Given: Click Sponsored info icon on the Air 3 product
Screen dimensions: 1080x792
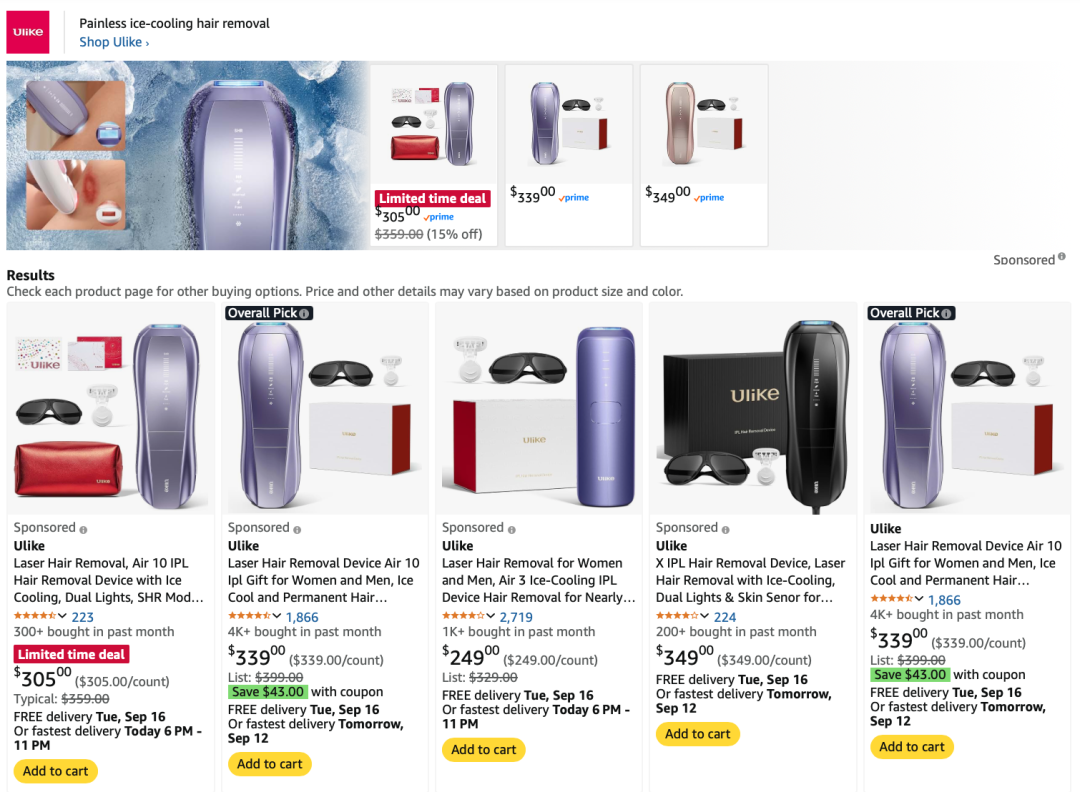Looking at the screenshot, I should pyautogui.click(x=511, y=529).
